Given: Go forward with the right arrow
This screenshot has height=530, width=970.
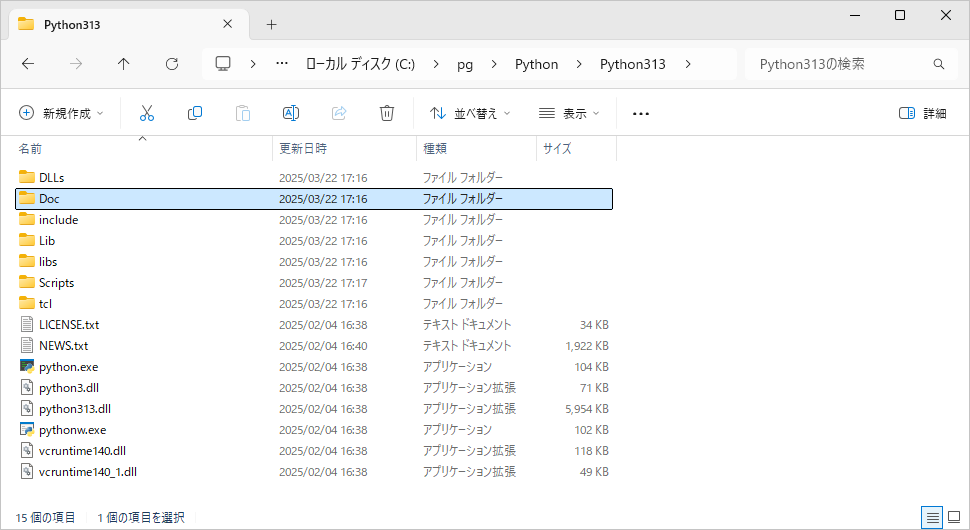Looking at the screenshot, I should click(76, 64).
